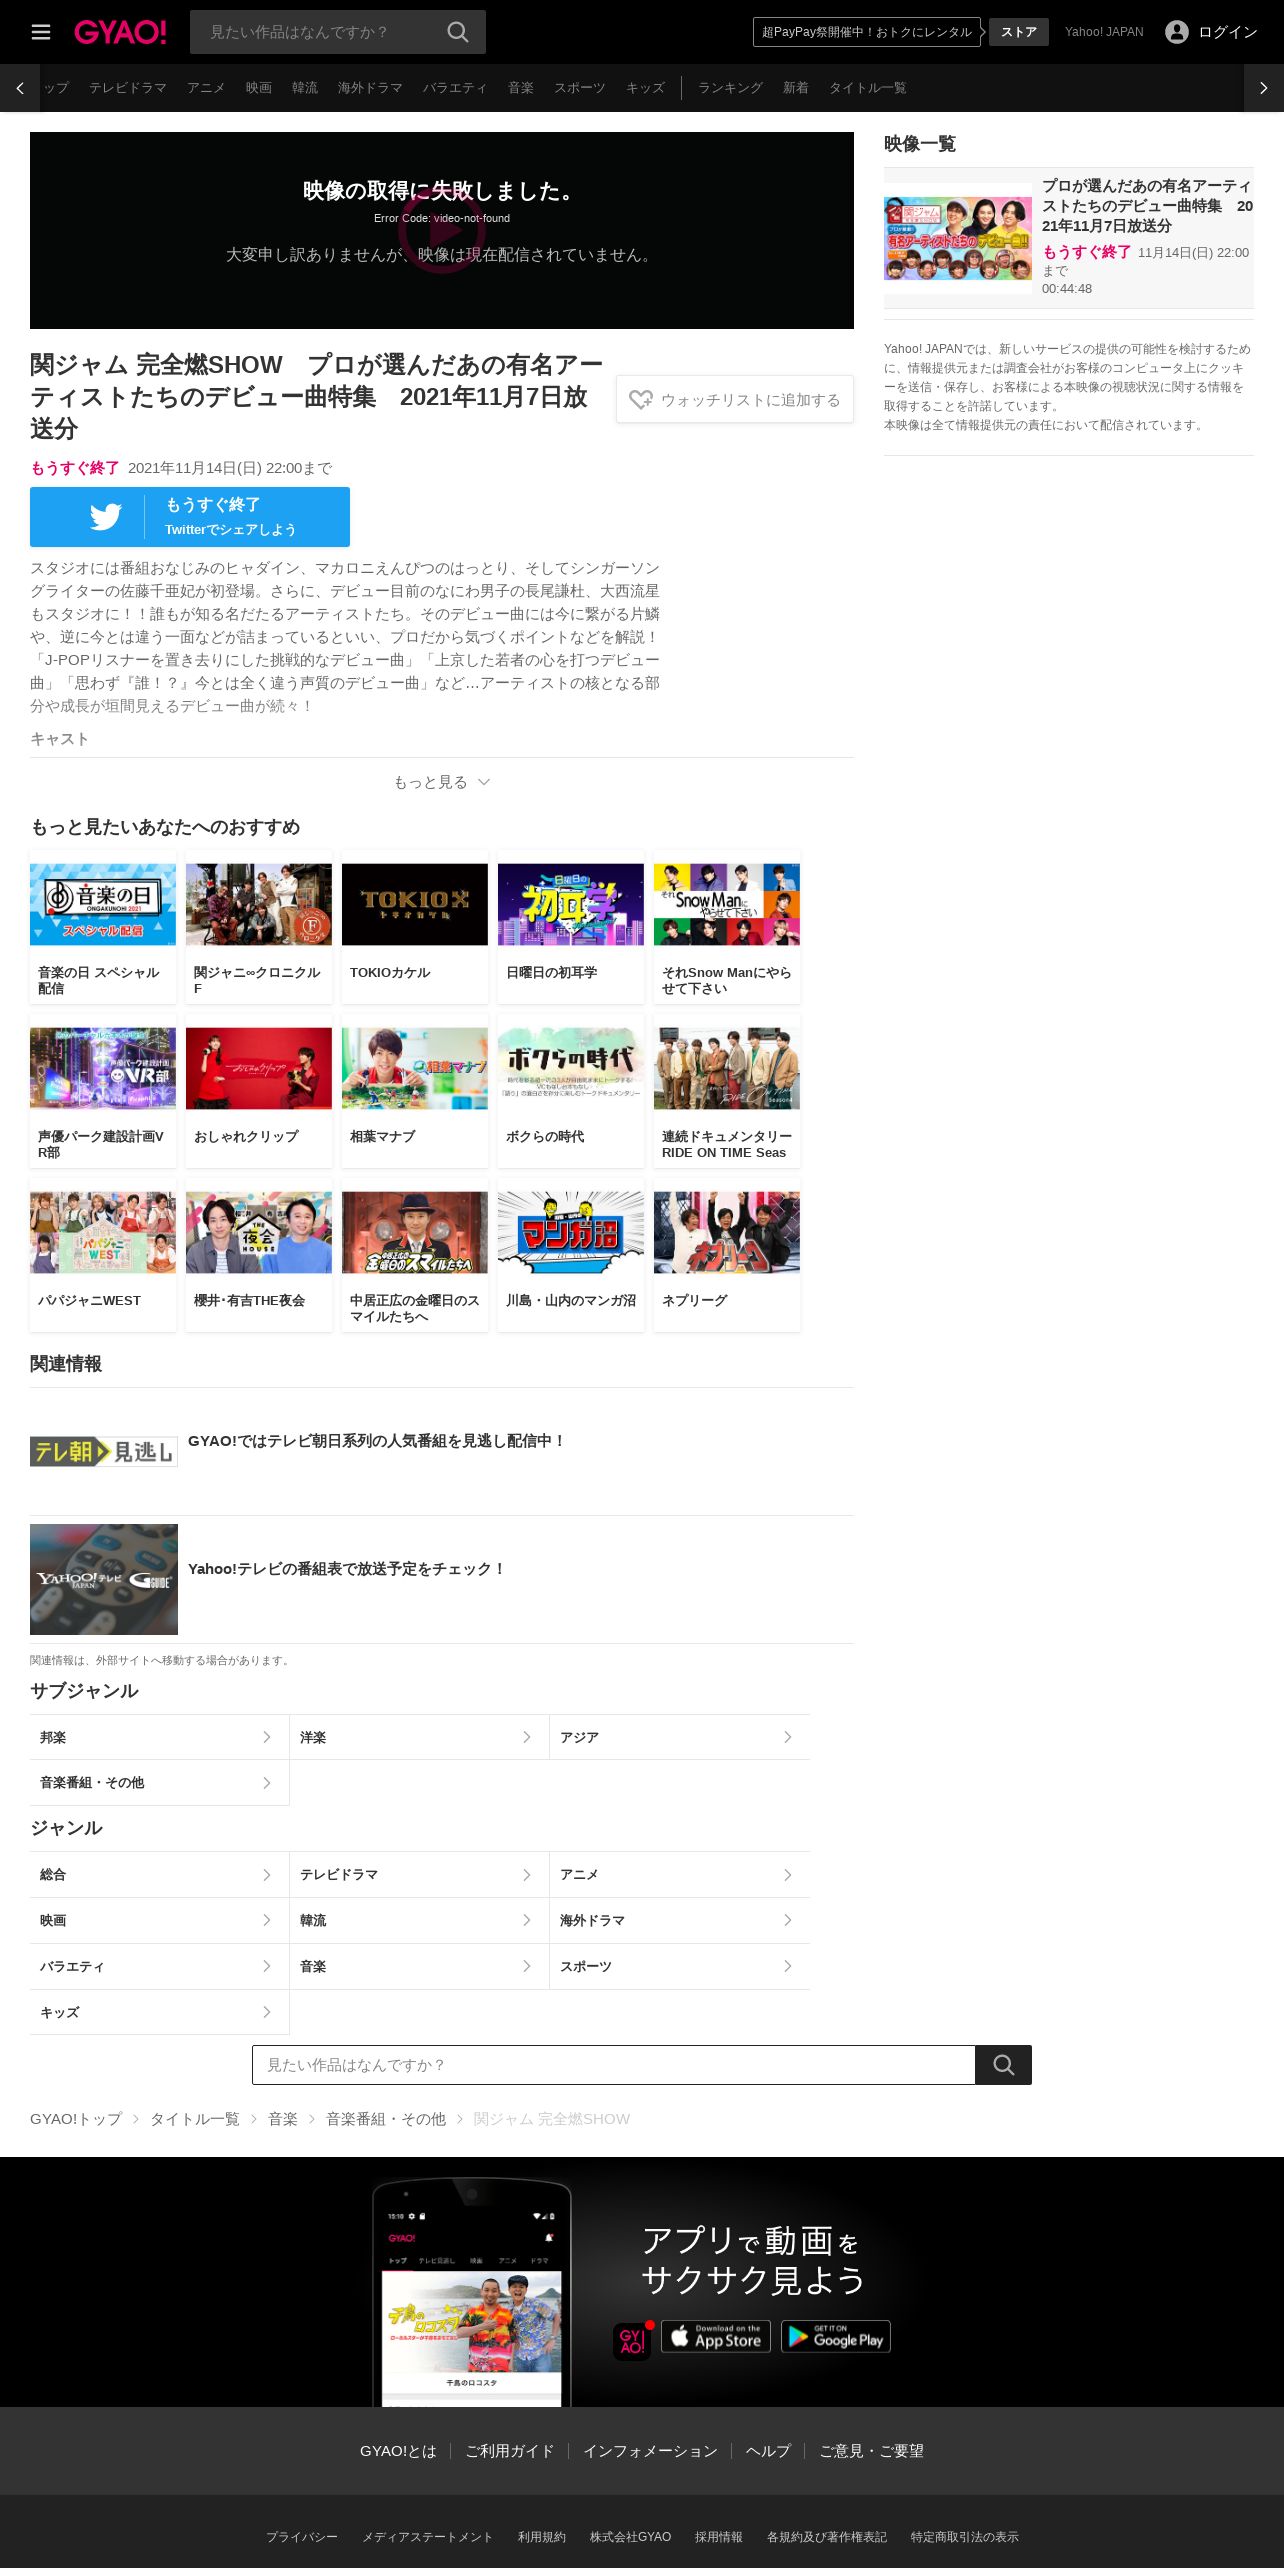Click the テレ朝見逃し banner image
1284x2568 pixels.
coord(104,1451)
